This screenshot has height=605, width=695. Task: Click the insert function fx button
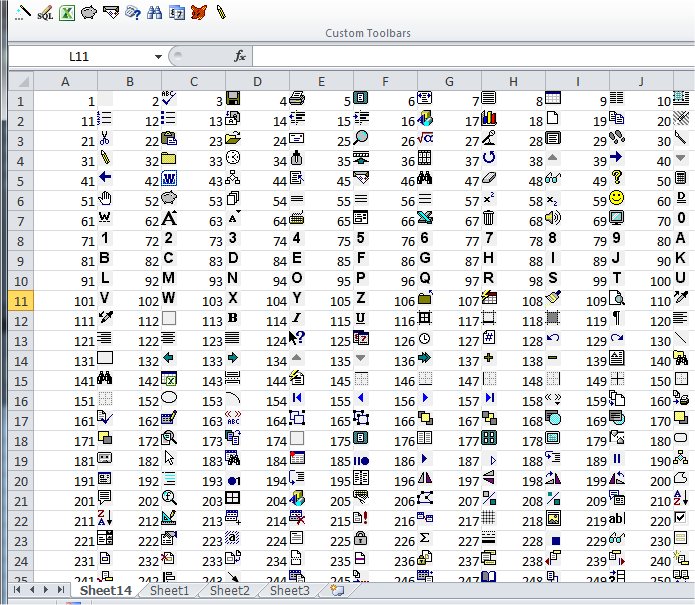pyautogui.click(x=240, y=56)
